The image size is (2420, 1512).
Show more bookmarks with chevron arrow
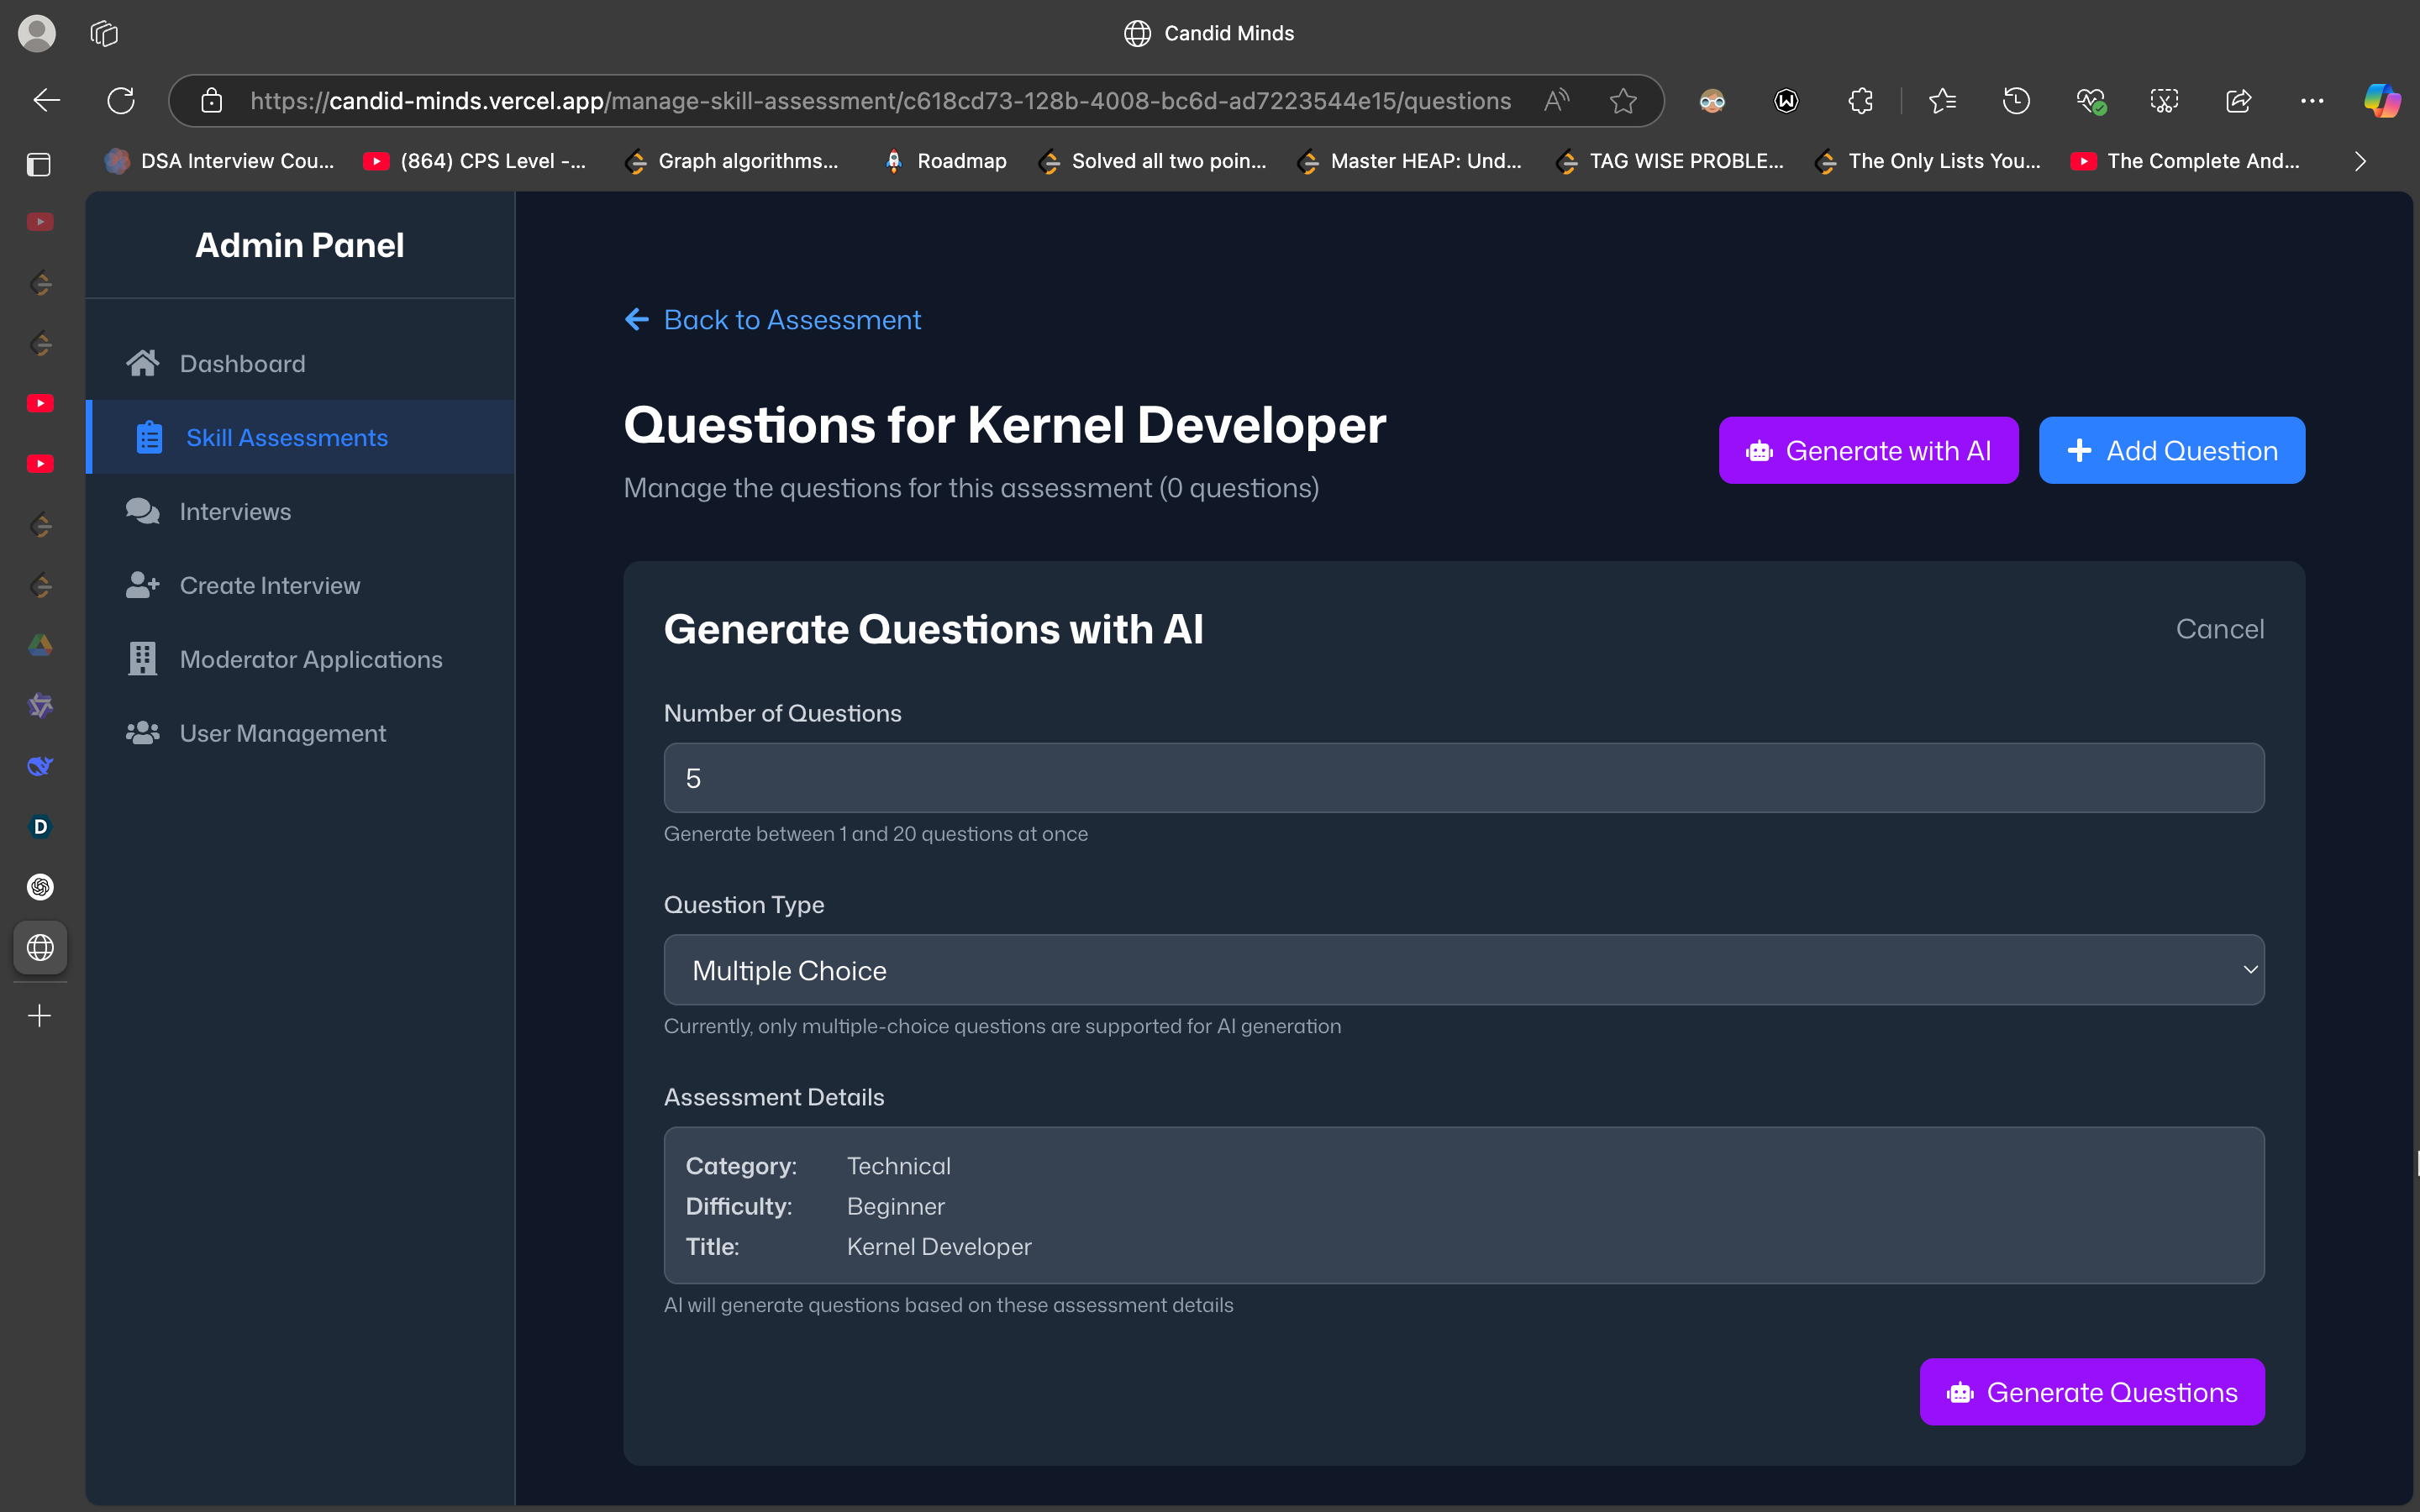(2360, 161)
